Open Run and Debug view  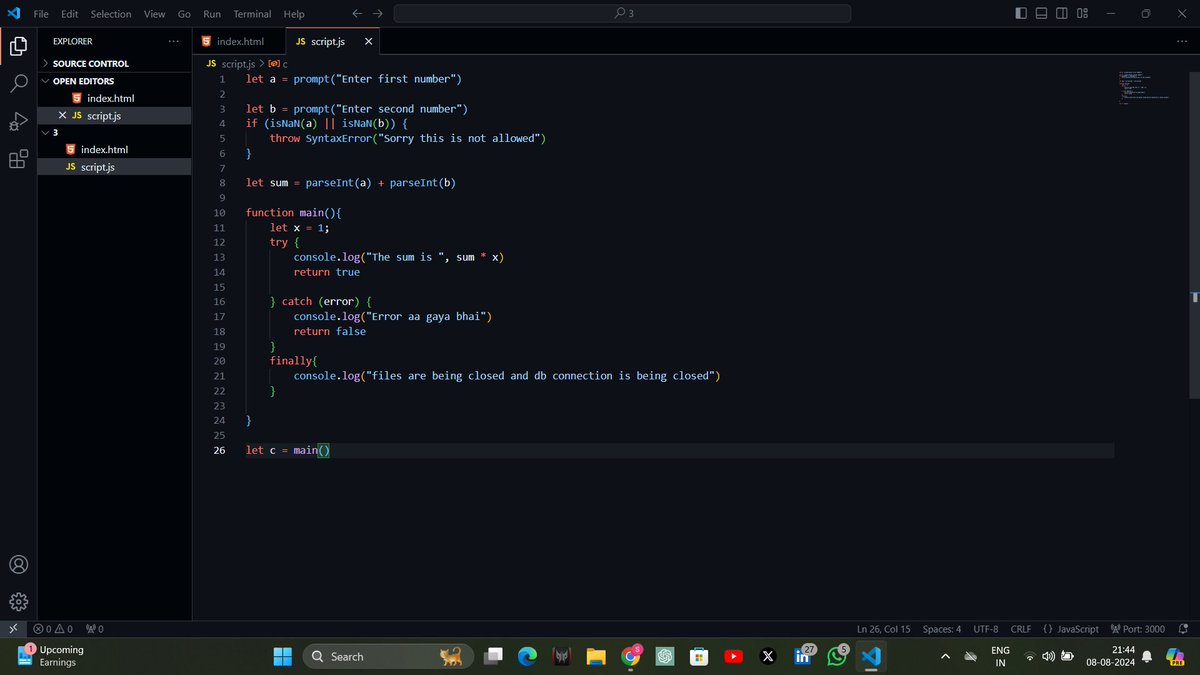click(x=18, y=121)
